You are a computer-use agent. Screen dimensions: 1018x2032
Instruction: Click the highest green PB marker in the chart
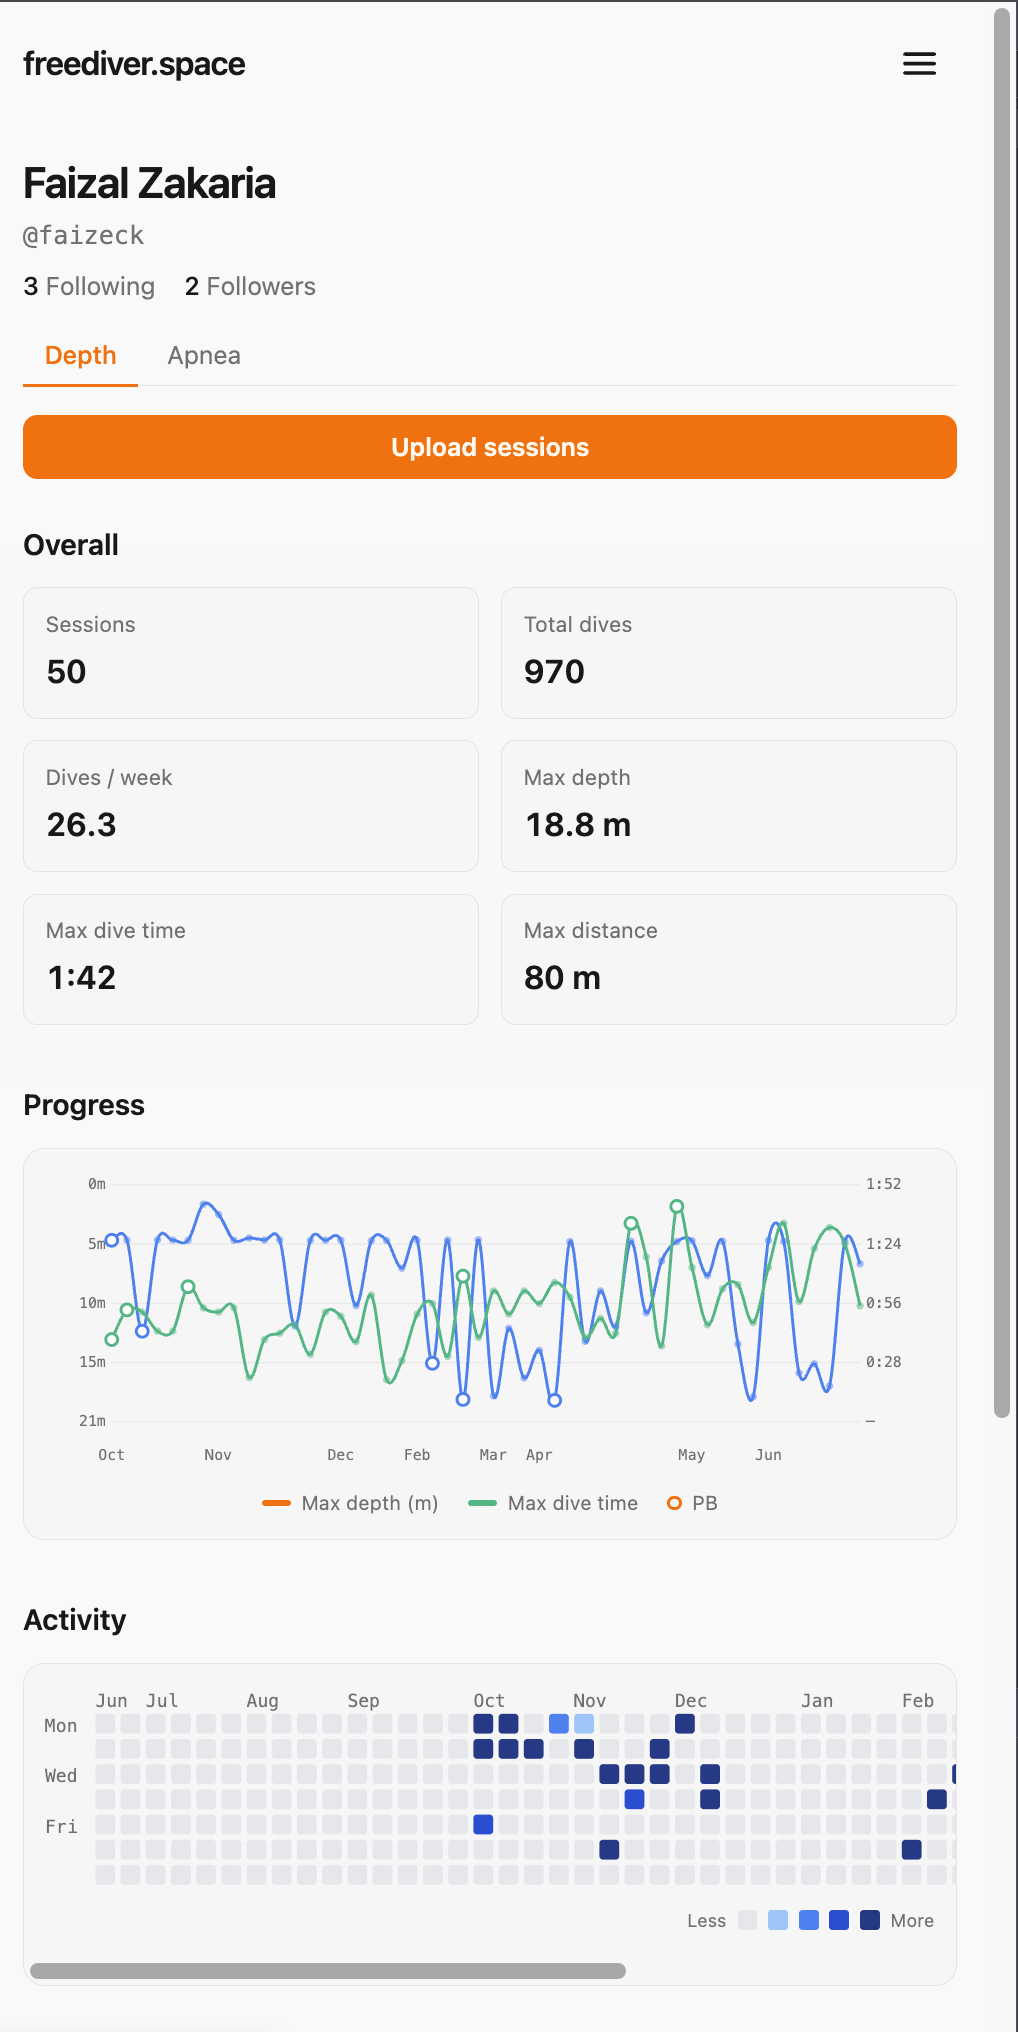(677, 1206)
